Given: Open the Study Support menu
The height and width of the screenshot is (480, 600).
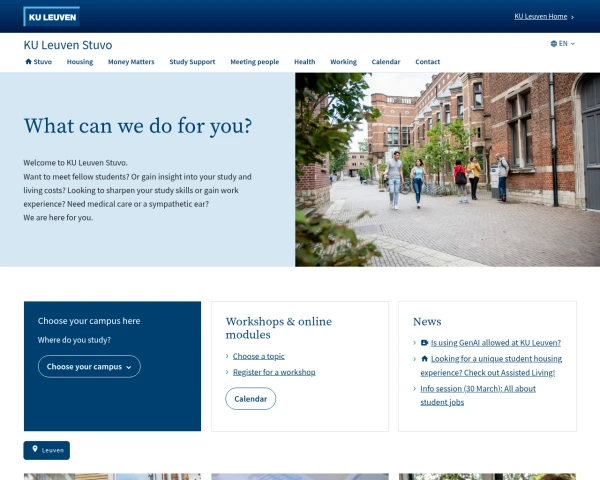Looking at the screenshot, I should click(x=192, y=62).
